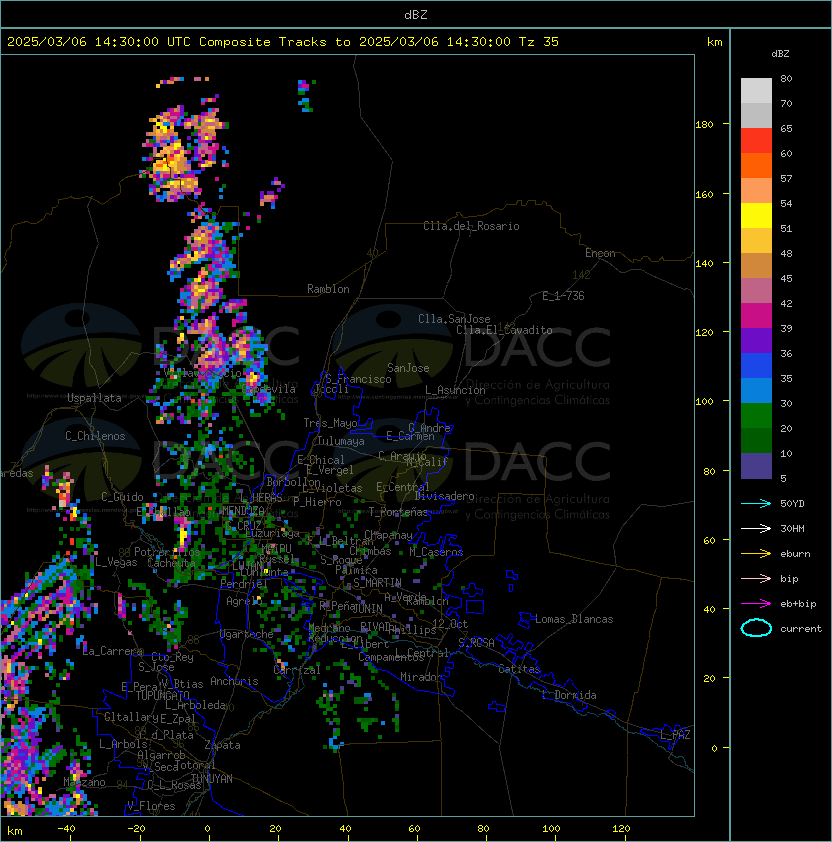The width and height of the screenshot is (832, 842).
Task: Click the Tulumaya map label
Action: [341, 441]
